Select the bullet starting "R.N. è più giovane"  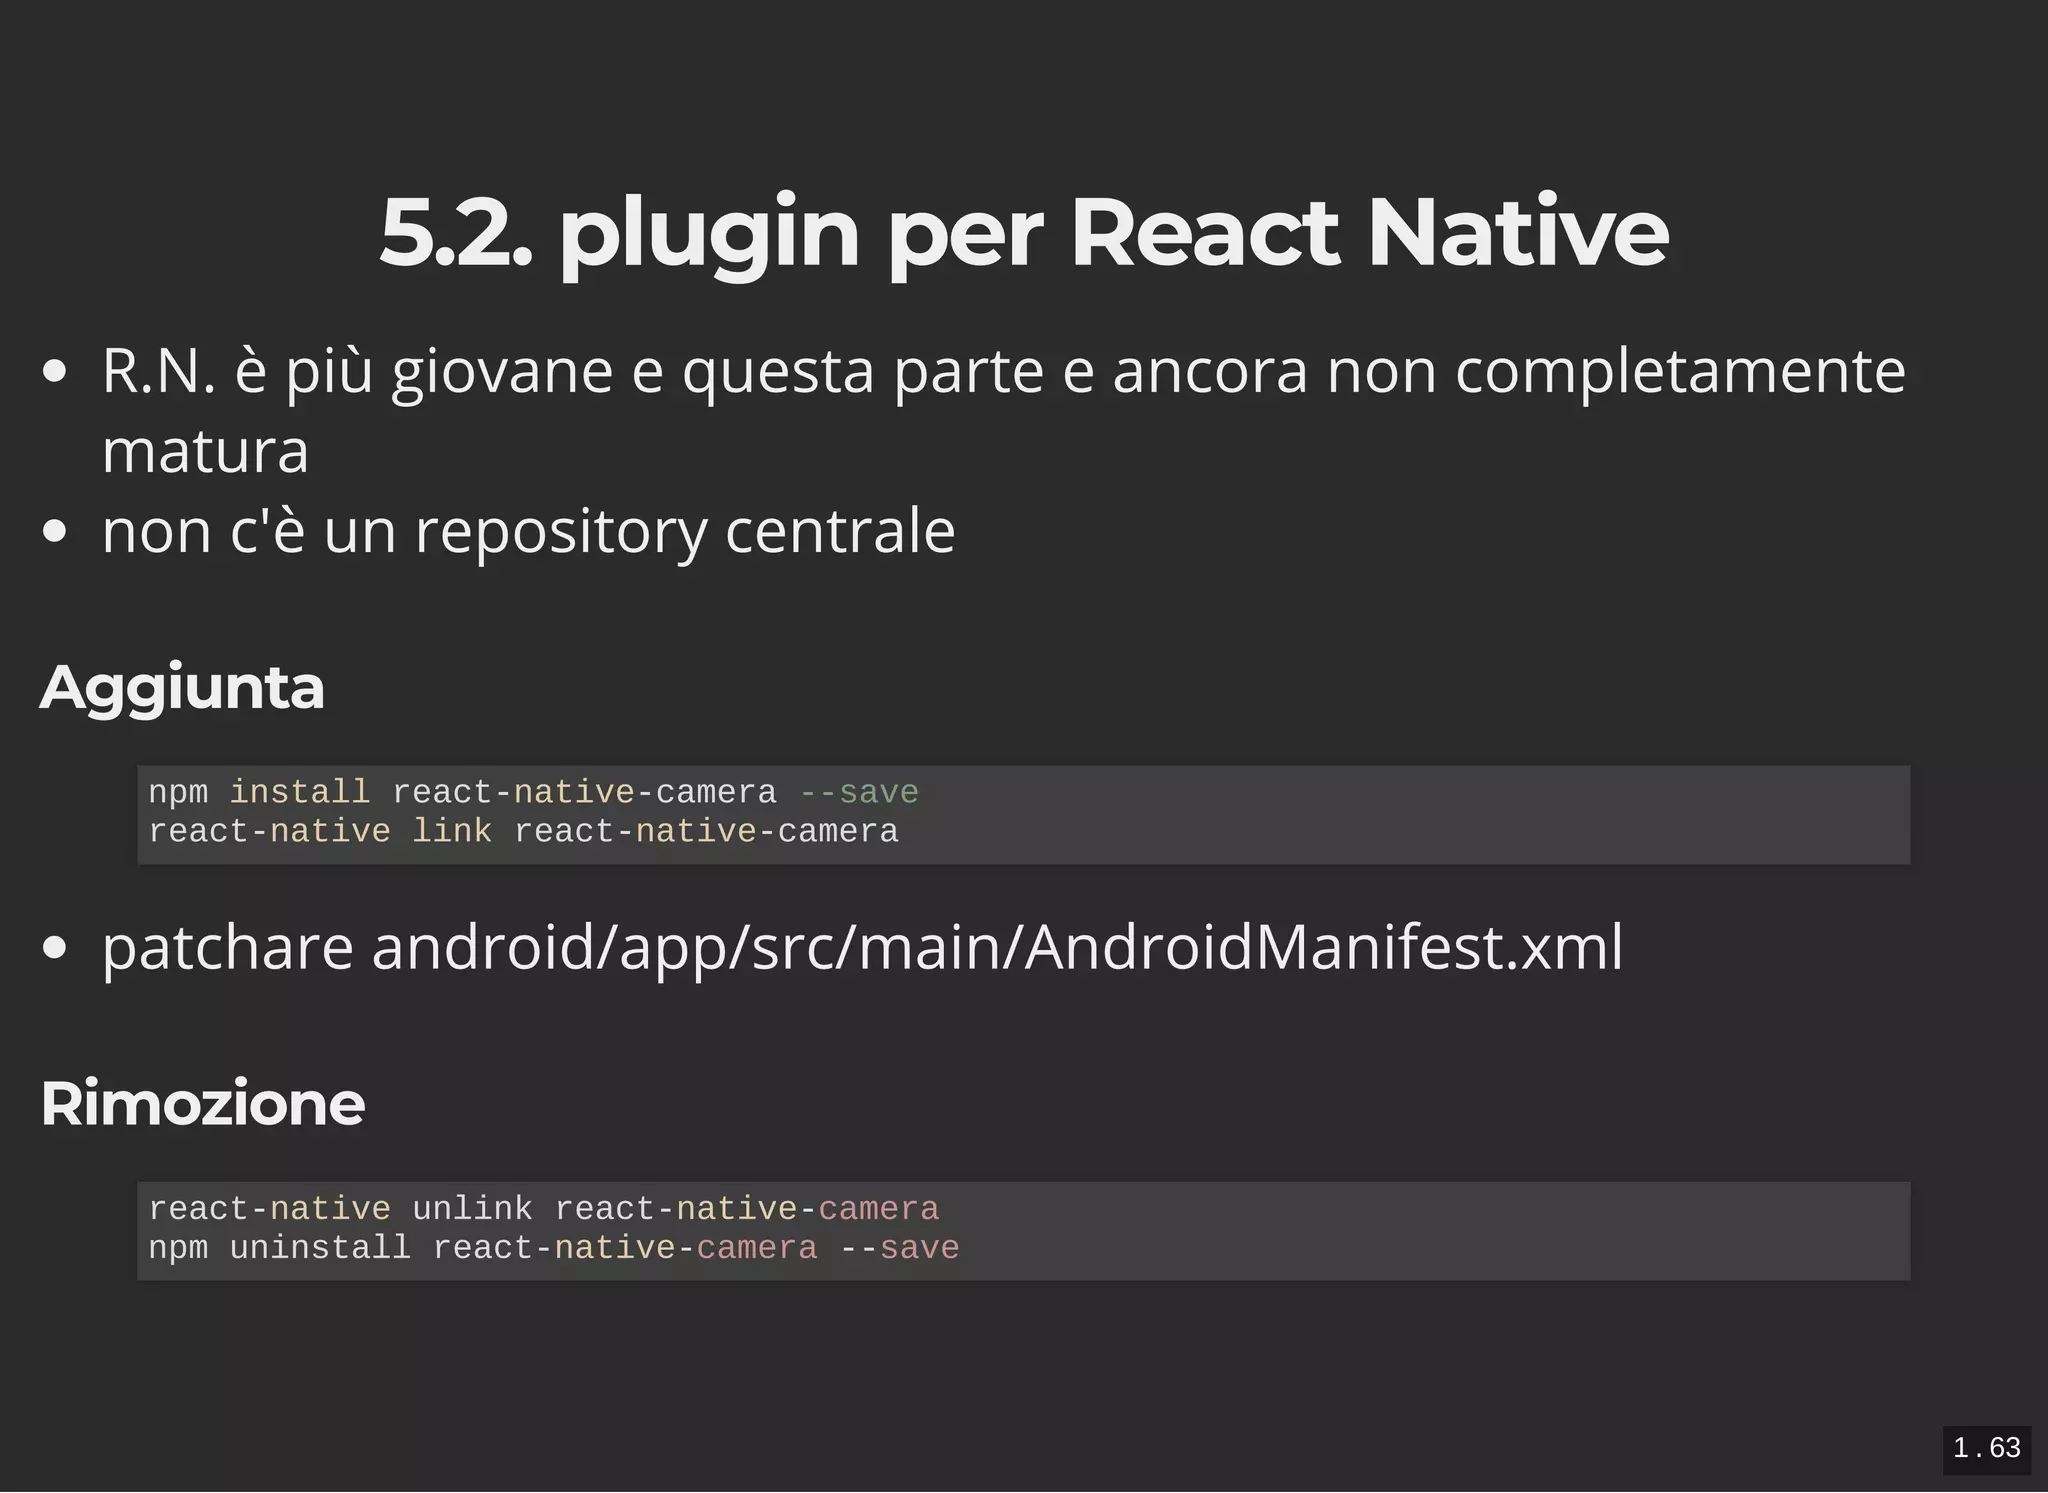(1004, 410)
